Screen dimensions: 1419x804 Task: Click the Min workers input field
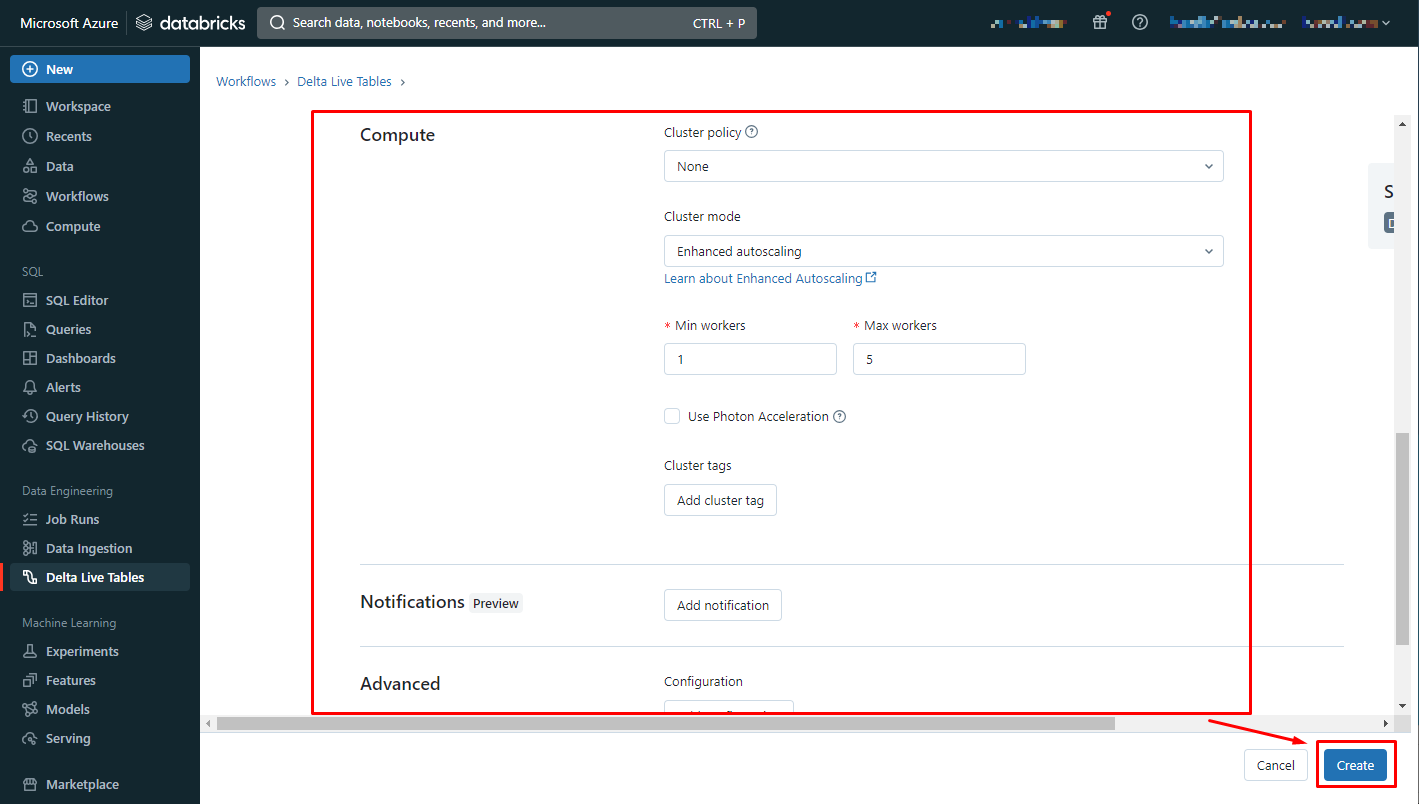click(750, 359)
